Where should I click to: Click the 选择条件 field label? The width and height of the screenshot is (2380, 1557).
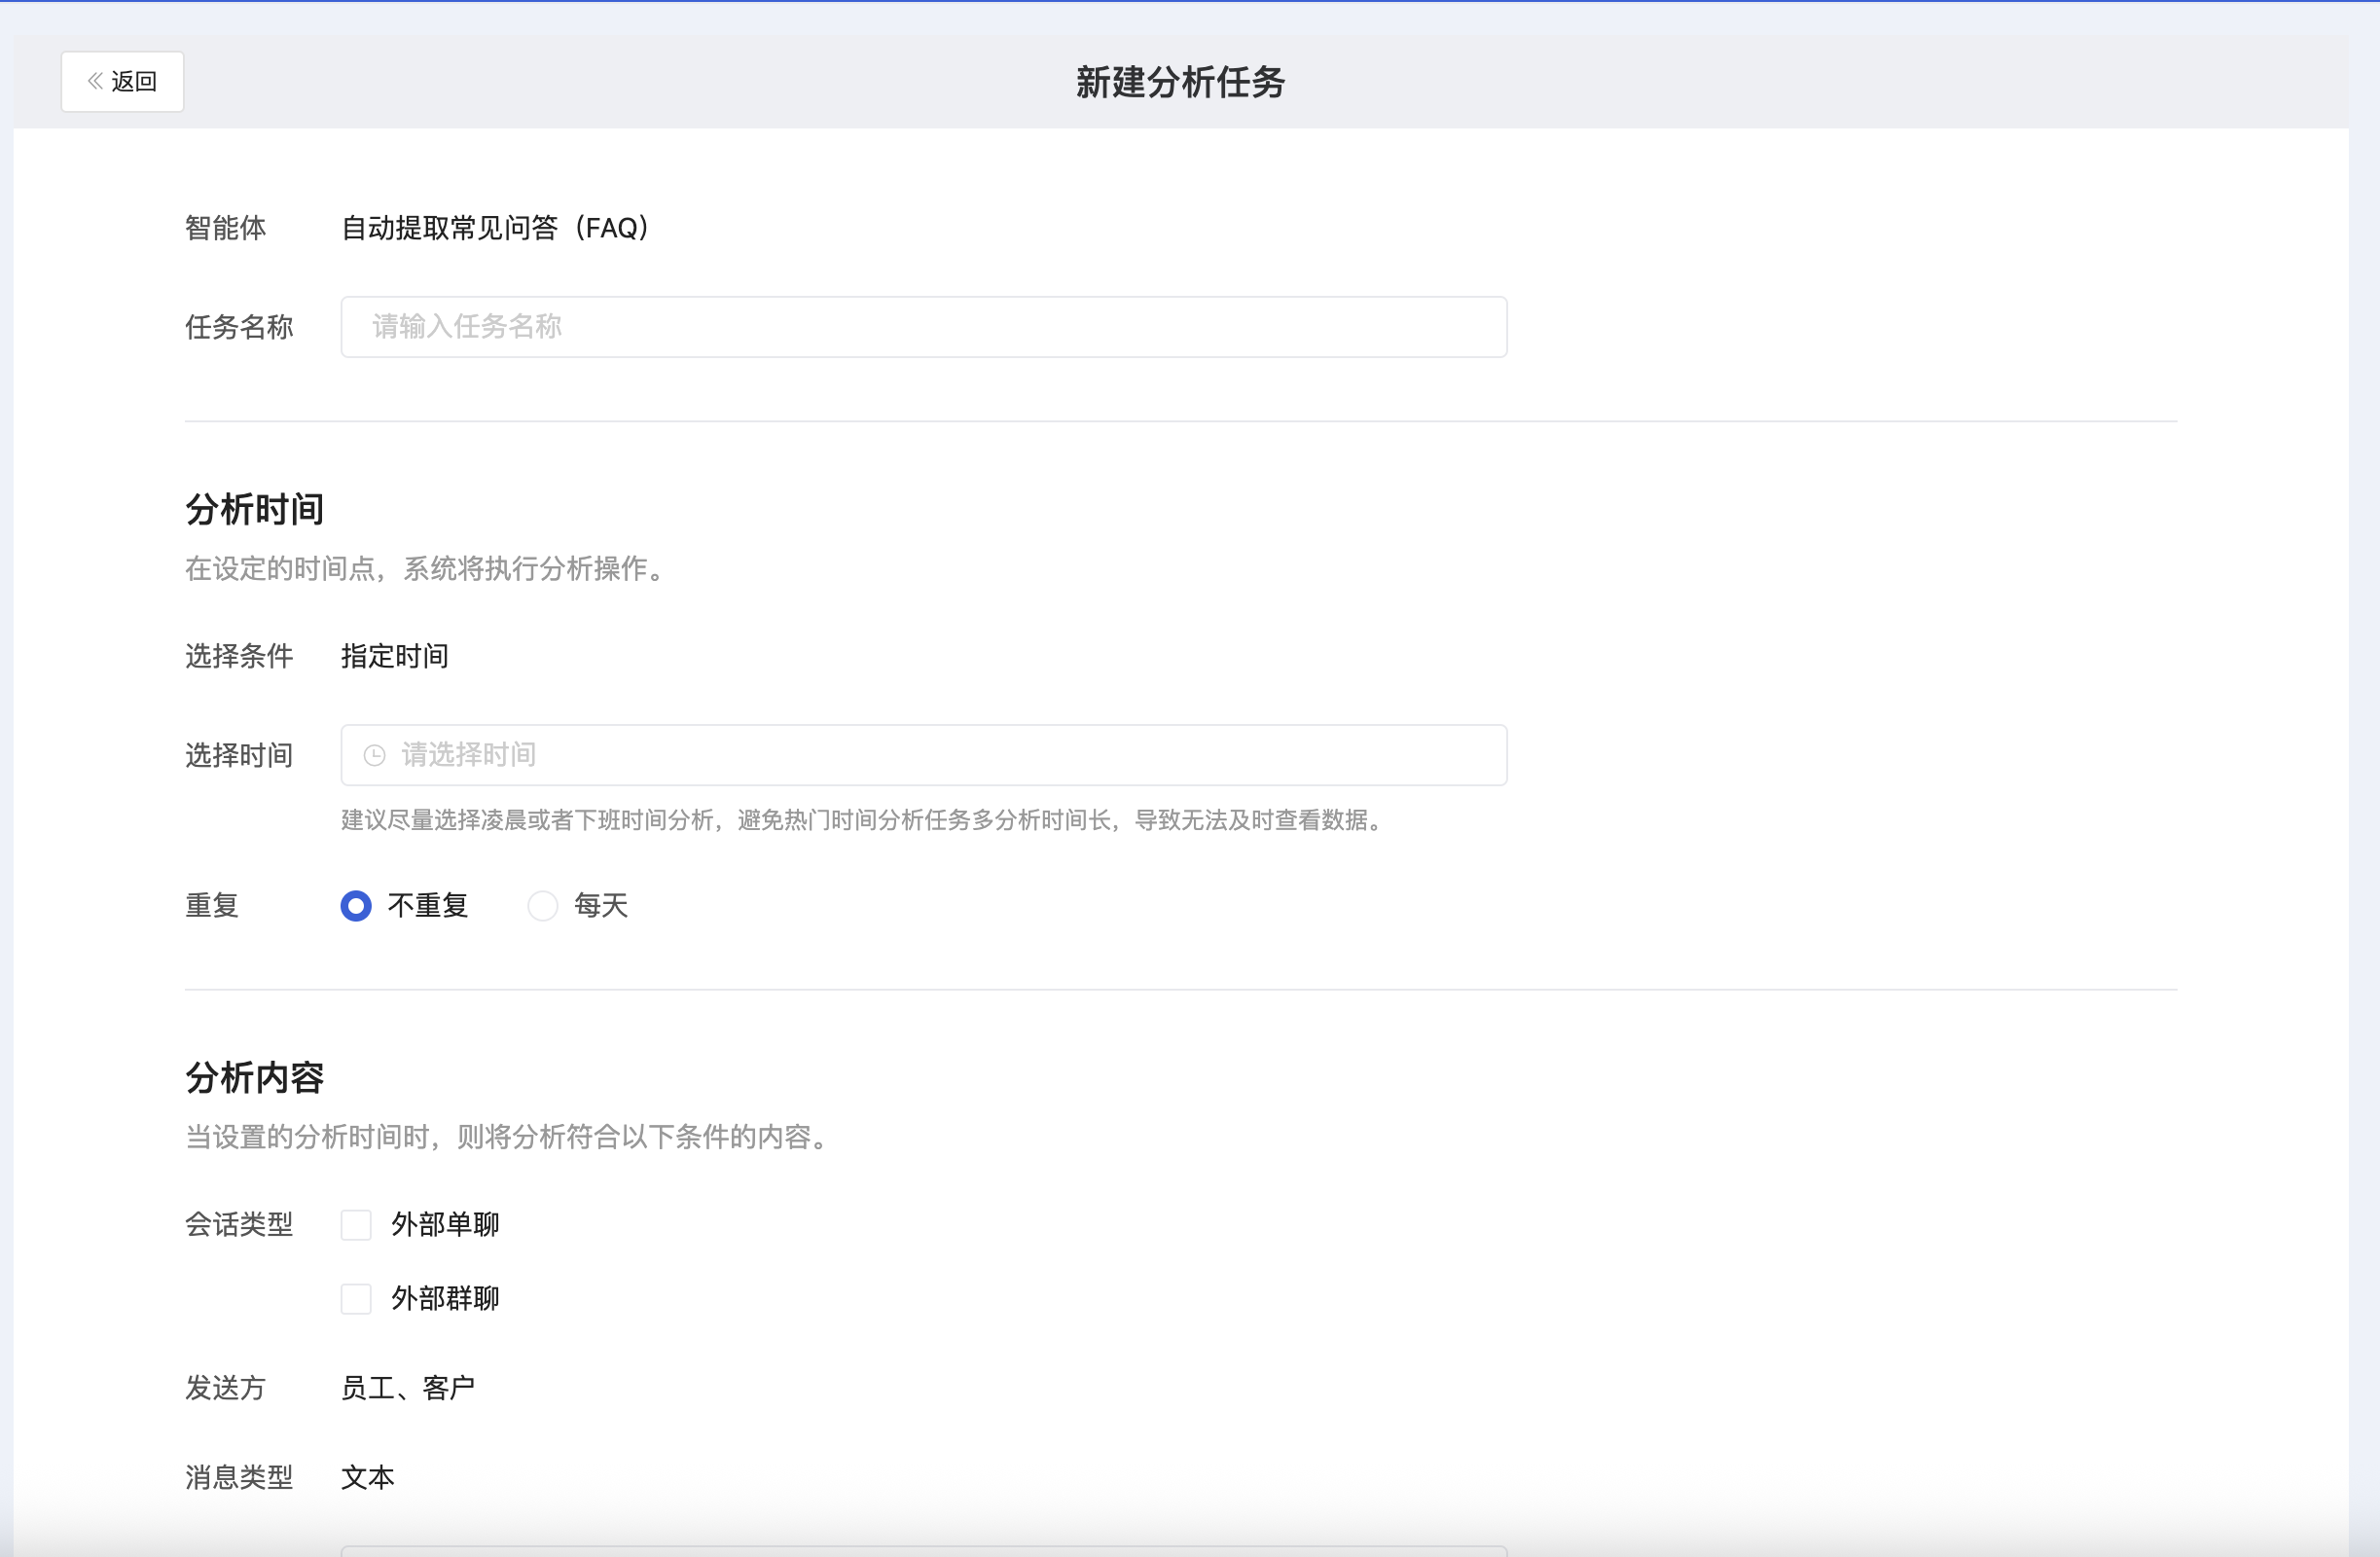239,656
